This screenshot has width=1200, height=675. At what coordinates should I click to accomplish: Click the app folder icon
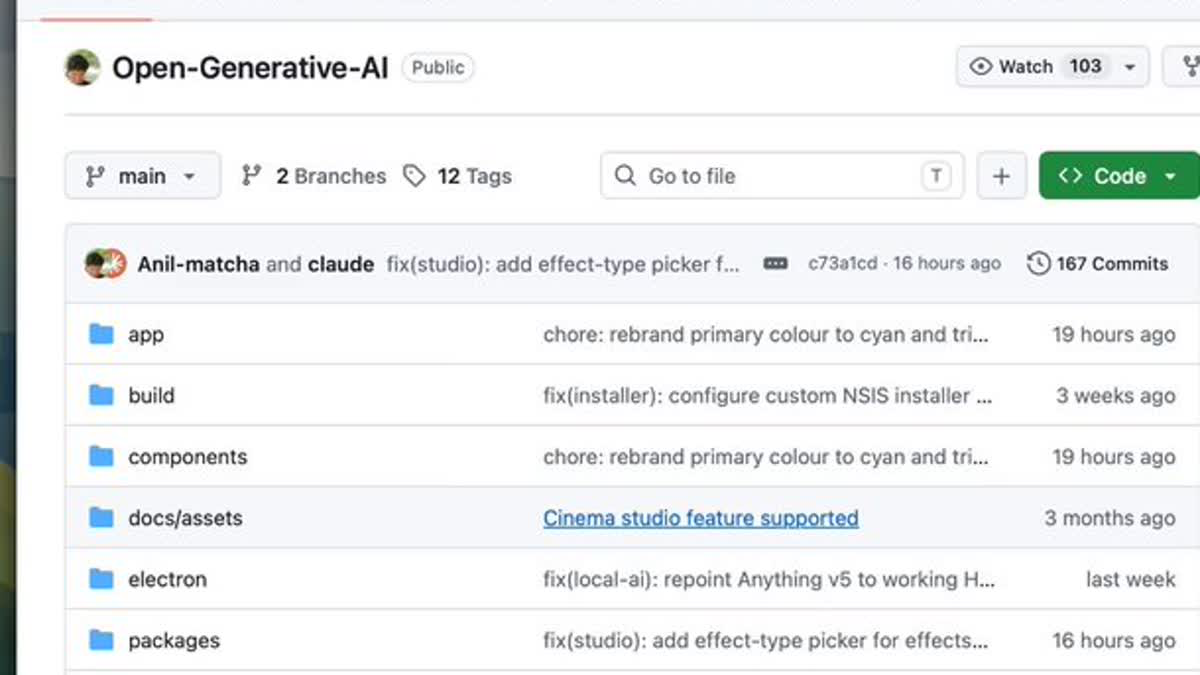pos(101,334)
